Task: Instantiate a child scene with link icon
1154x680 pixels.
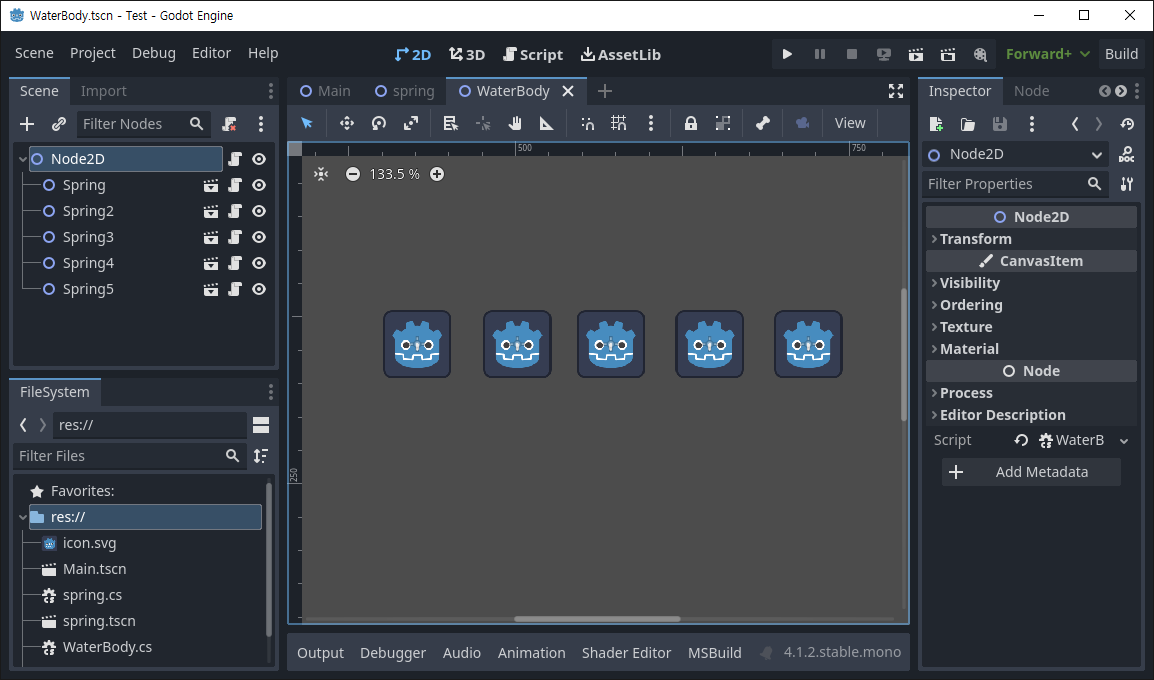Action: (x=59, y=124)
